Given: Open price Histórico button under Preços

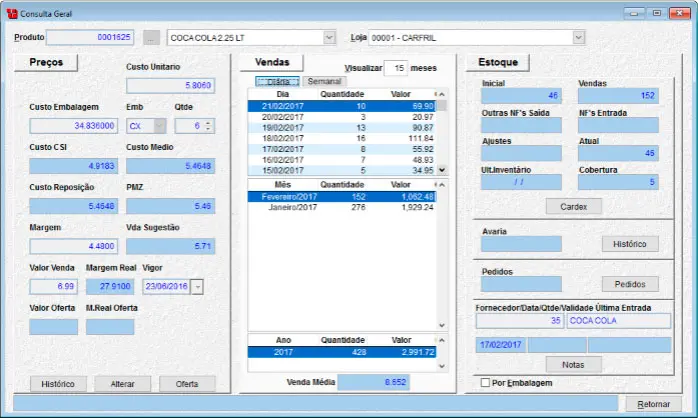Looking at the screenshot, I should [58, 384].
